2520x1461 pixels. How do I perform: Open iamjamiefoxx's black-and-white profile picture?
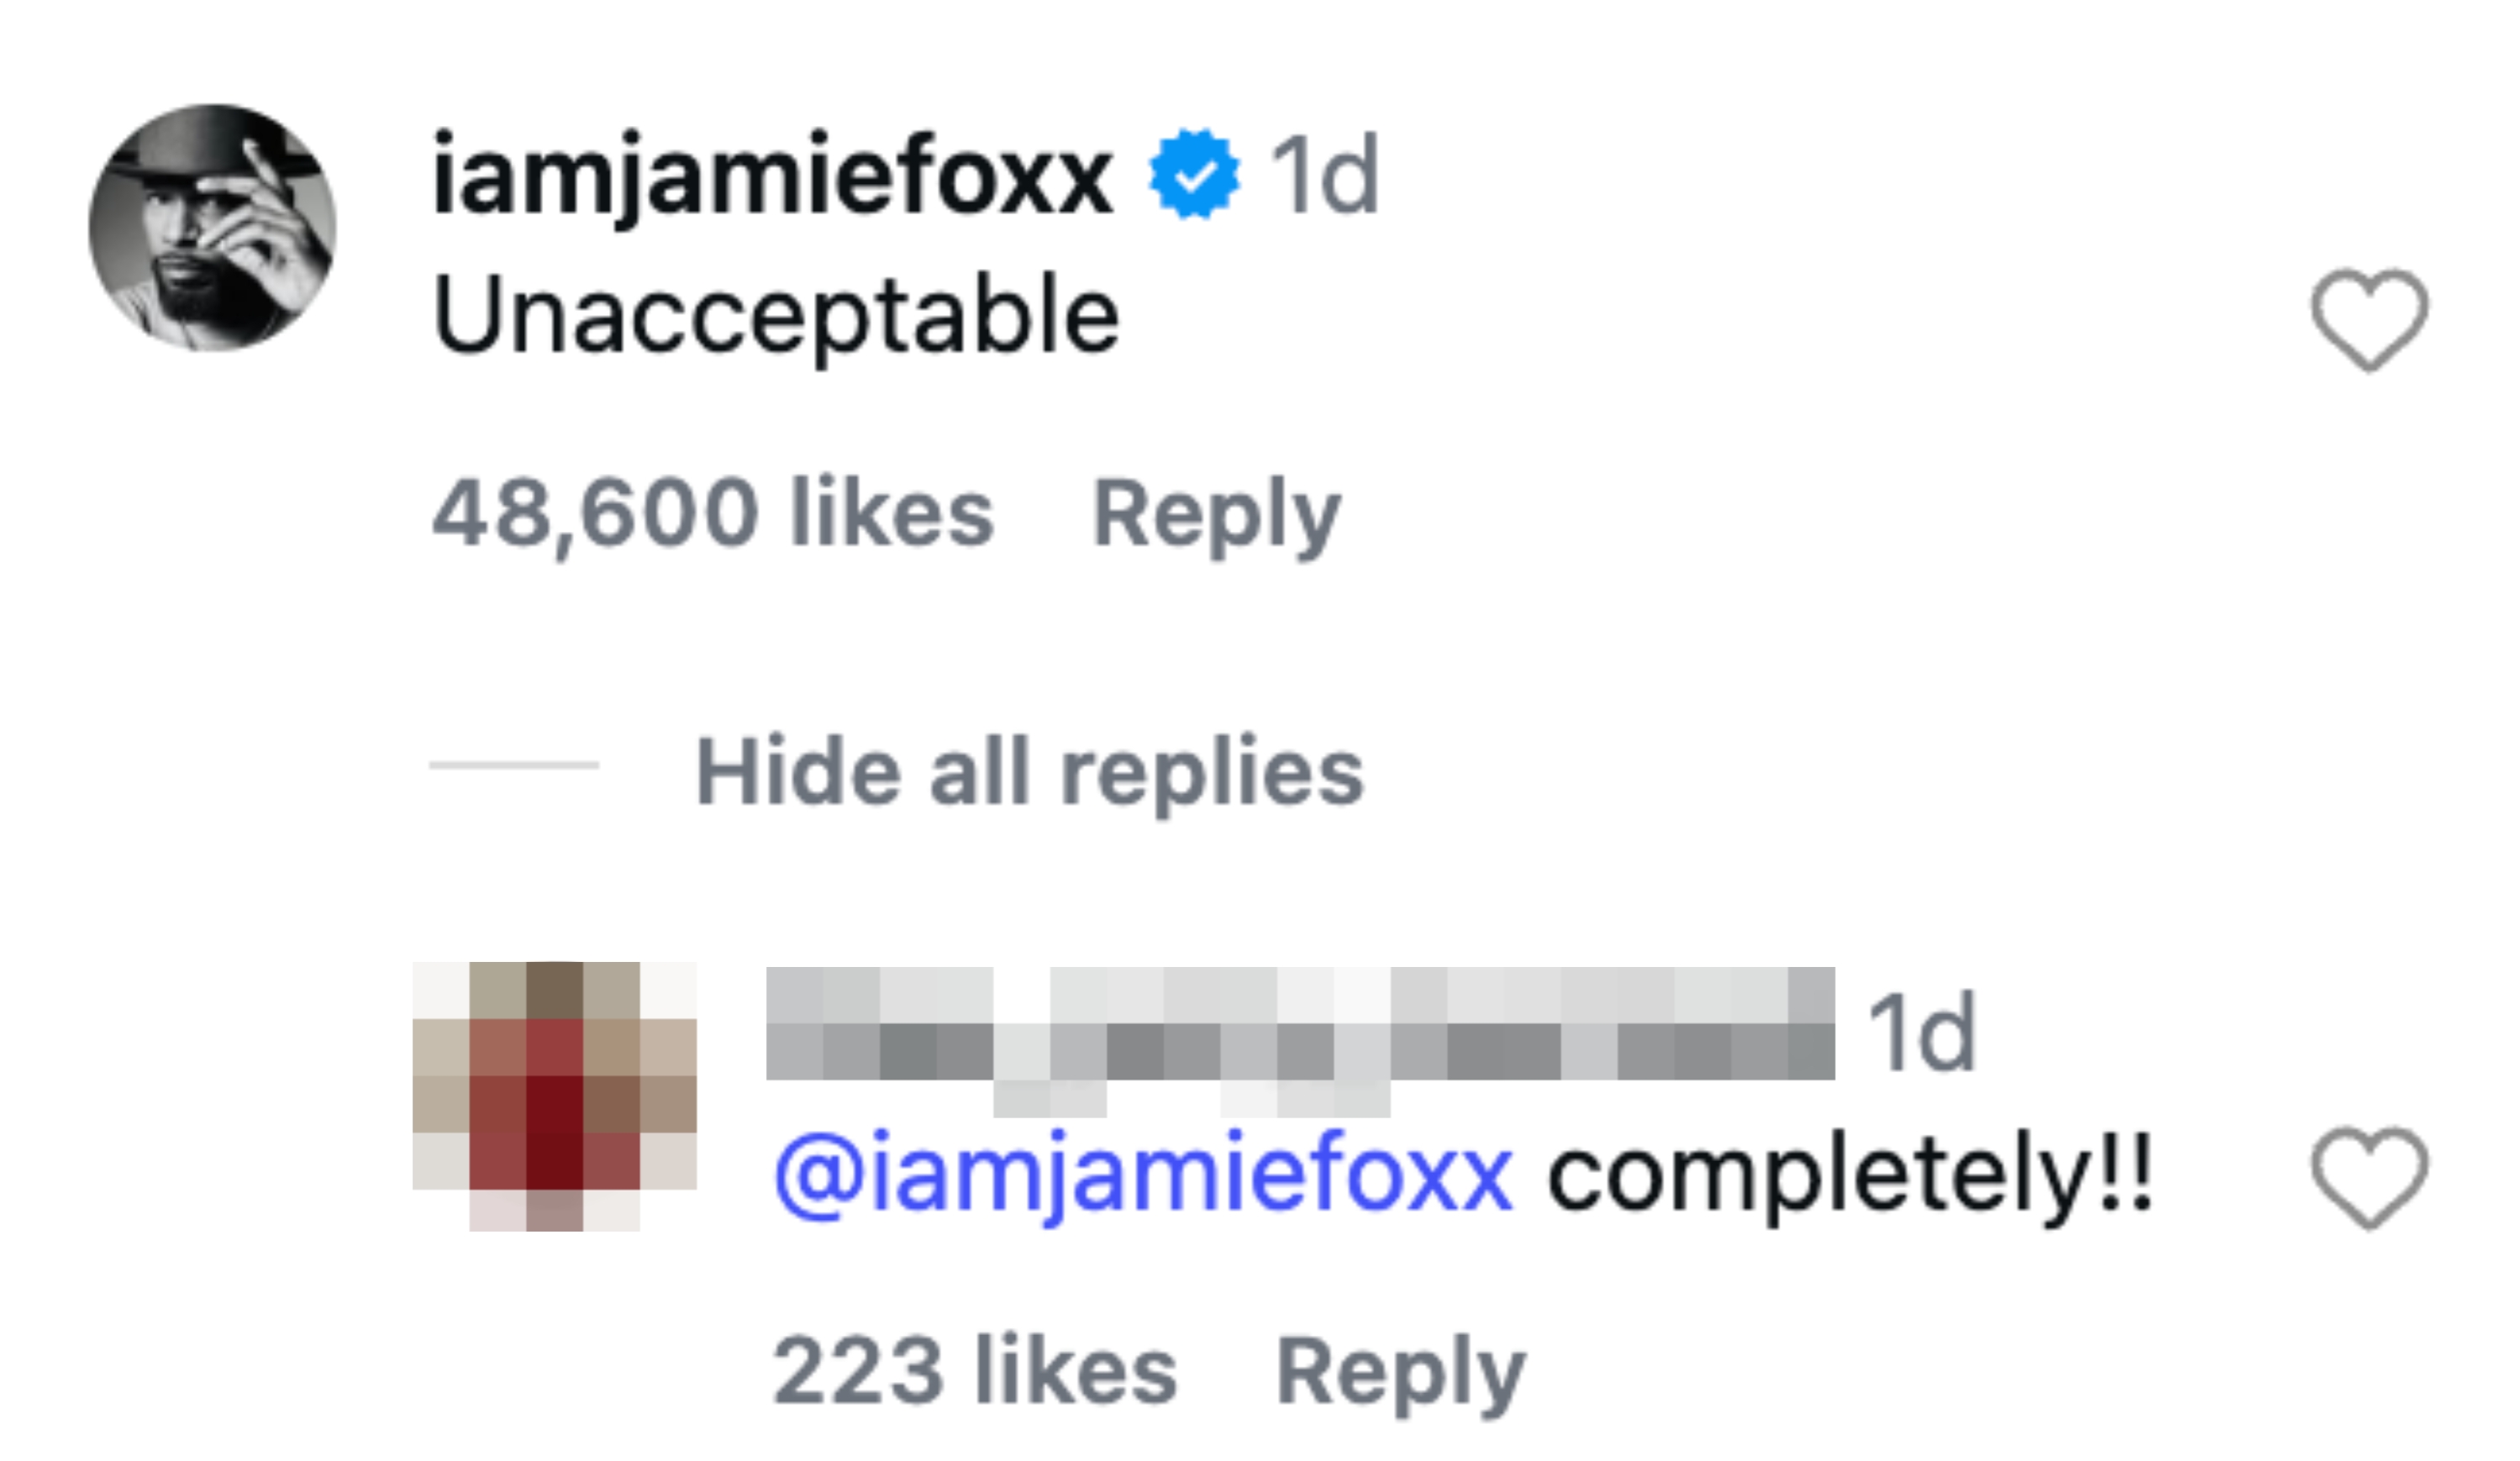click(212, 228)
